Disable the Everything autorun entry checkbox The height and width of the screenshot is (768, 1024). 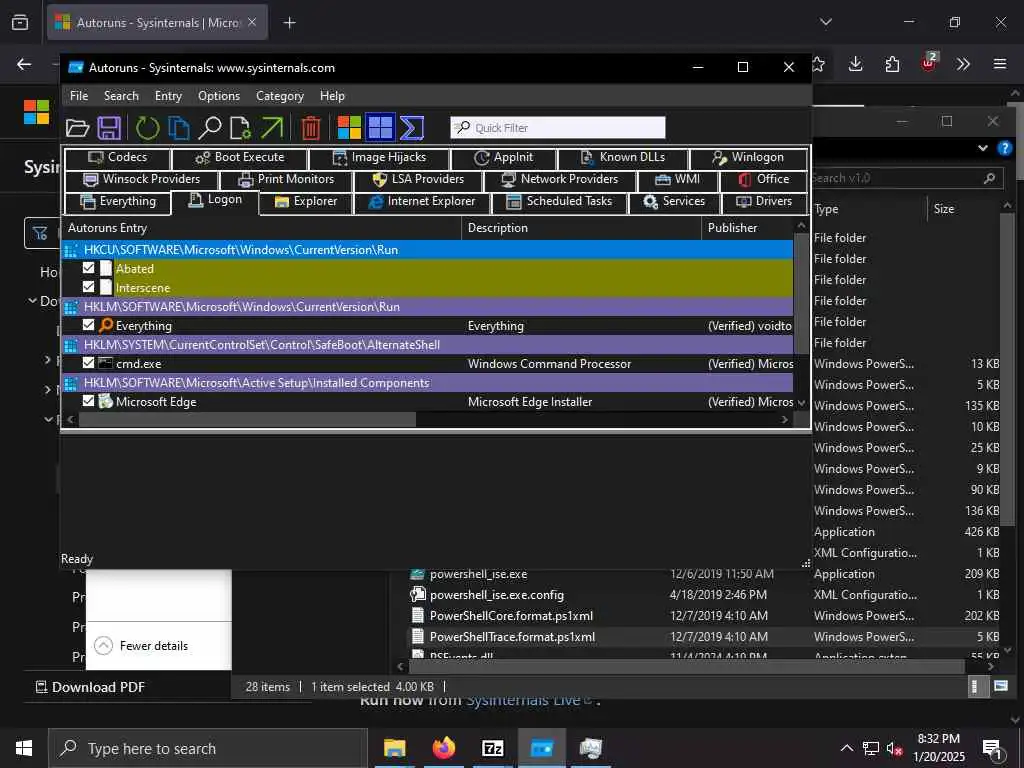coord(89,325)
